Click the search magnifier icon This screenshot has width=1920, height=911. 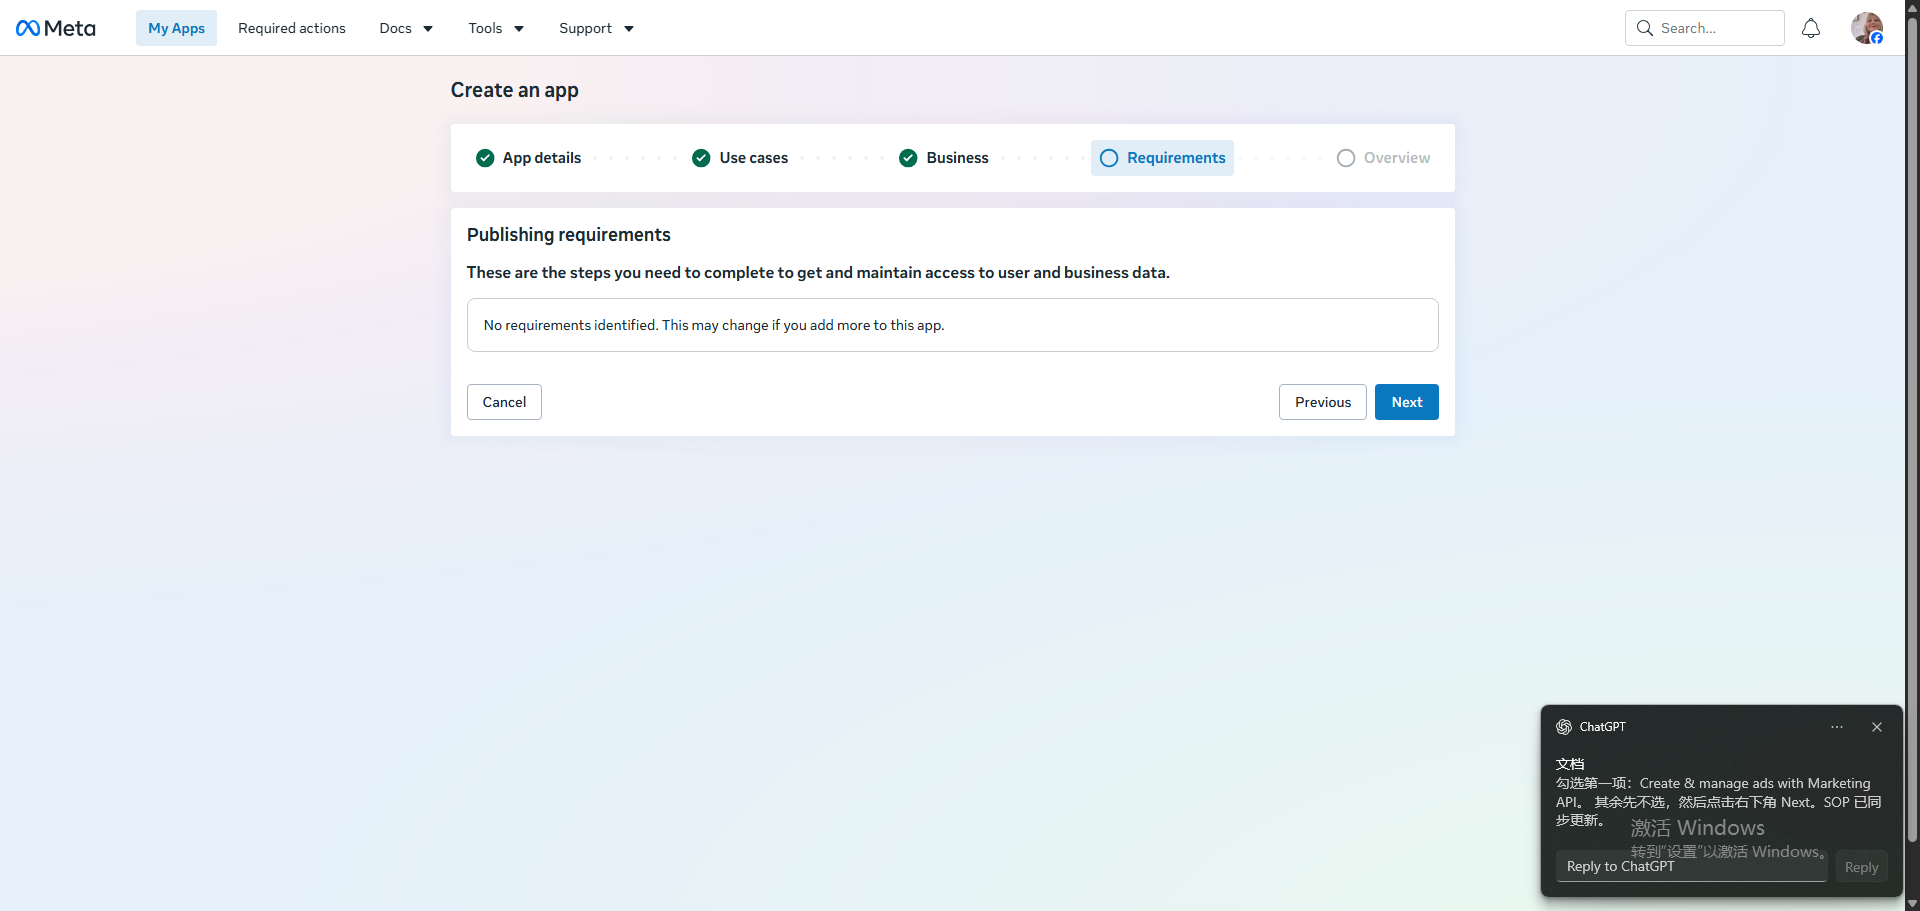(x=1645, y=28)
